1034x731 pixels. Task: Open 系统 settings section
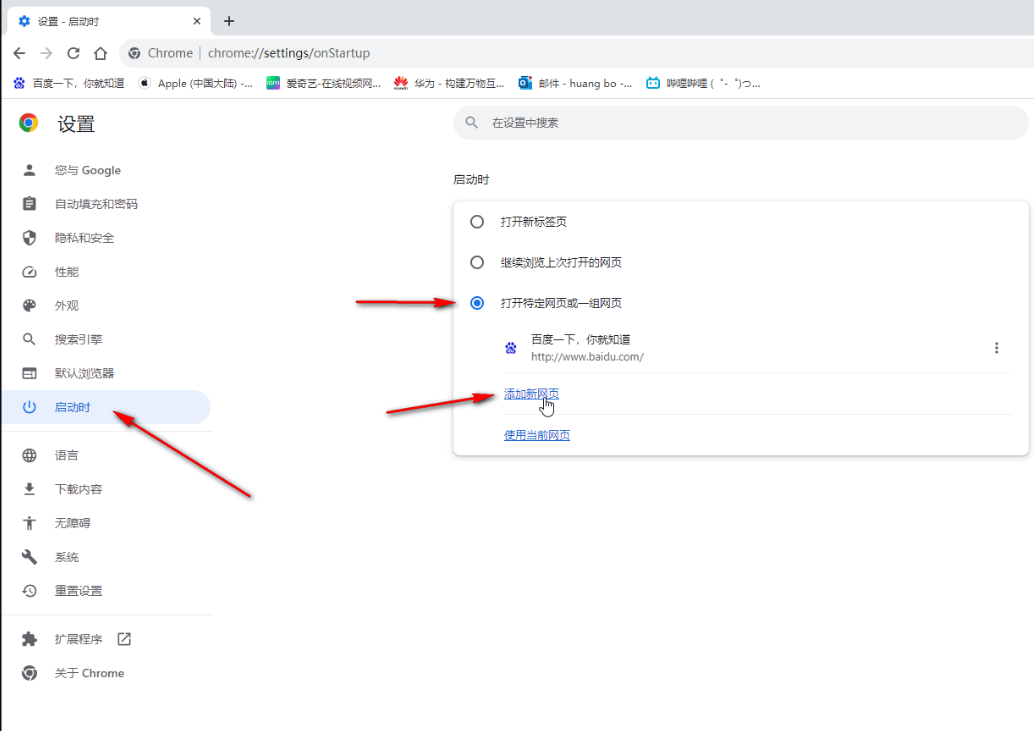pos(106,557)
